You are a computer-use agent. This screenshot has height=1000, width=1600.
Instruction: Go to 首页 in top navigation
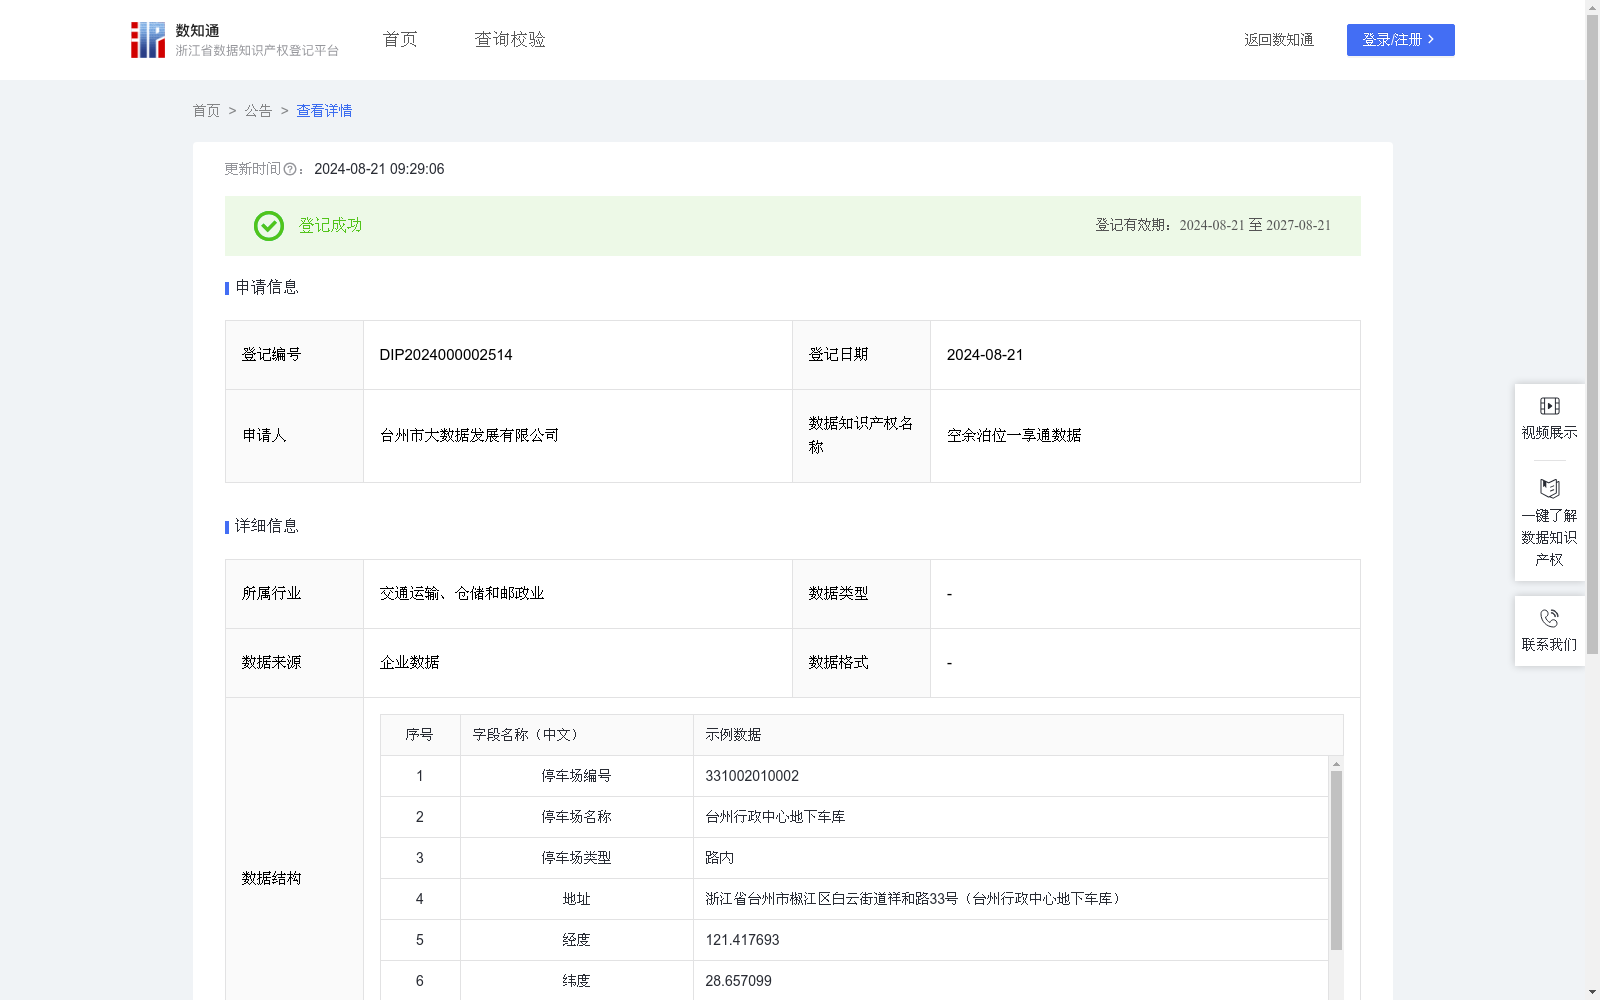[x=400, y=39]
